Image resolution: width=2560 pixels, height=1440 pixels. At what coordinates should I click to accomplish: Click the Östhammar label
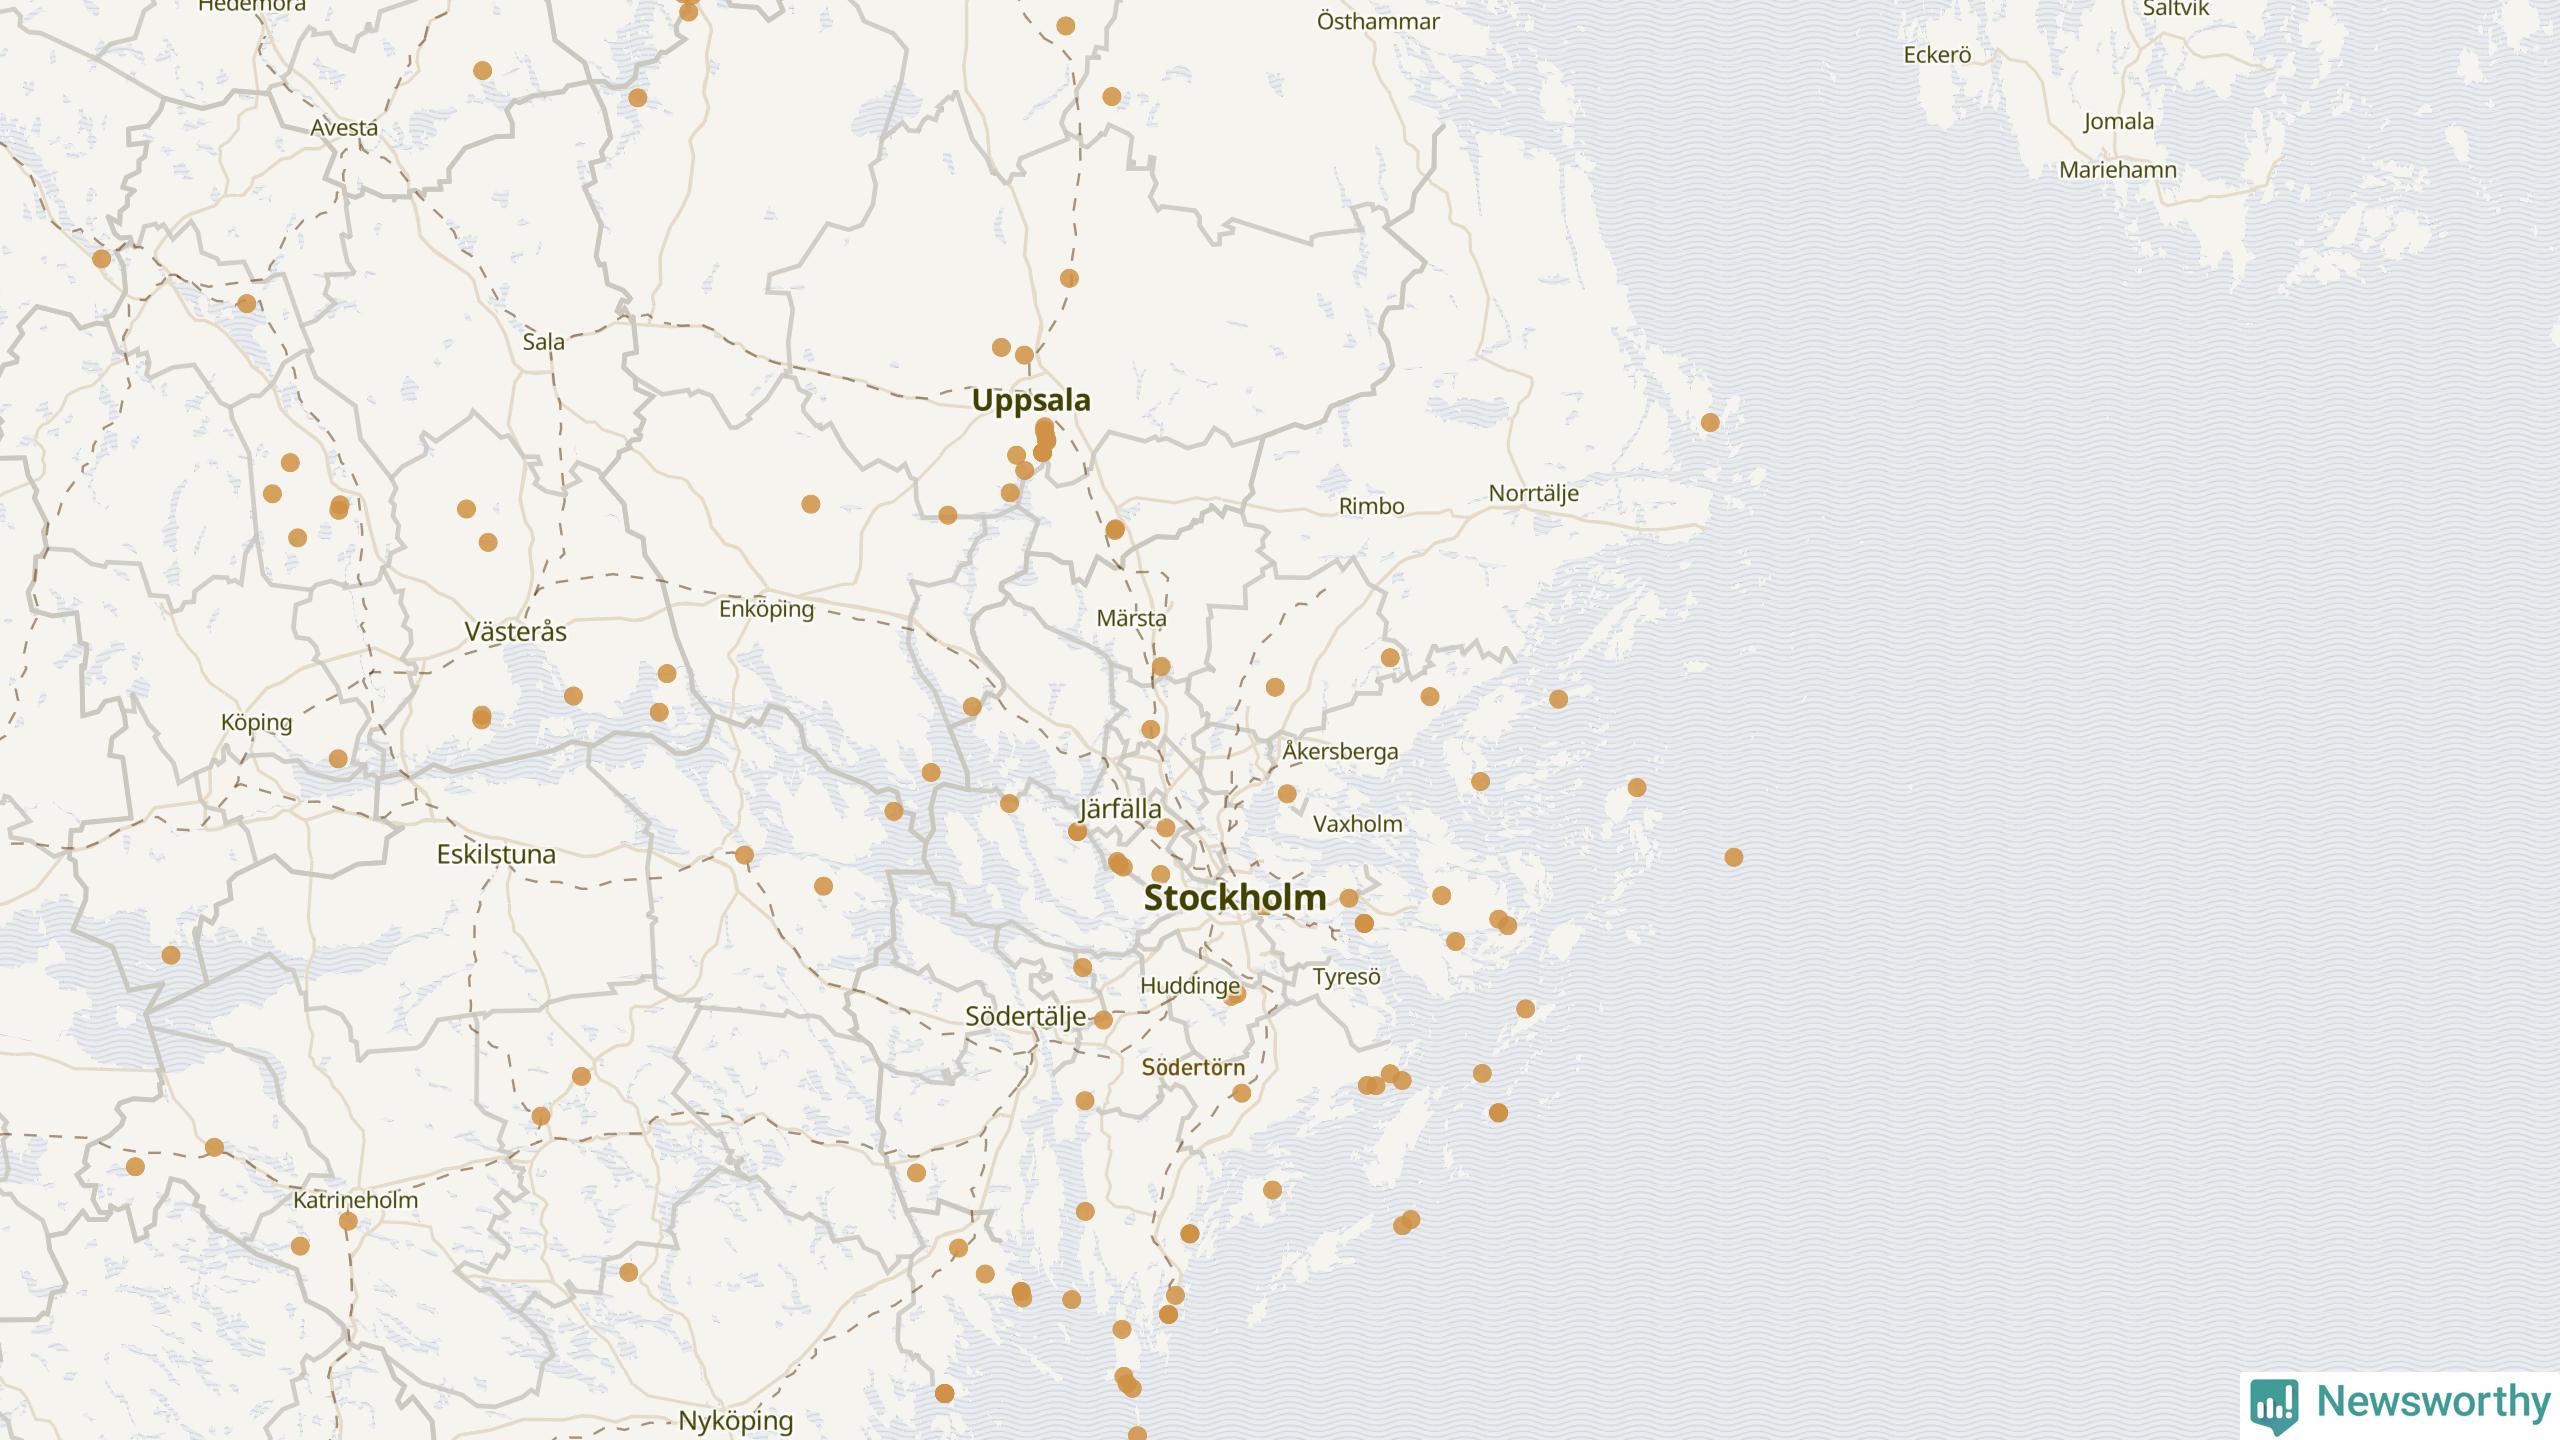click(1378, 21)
